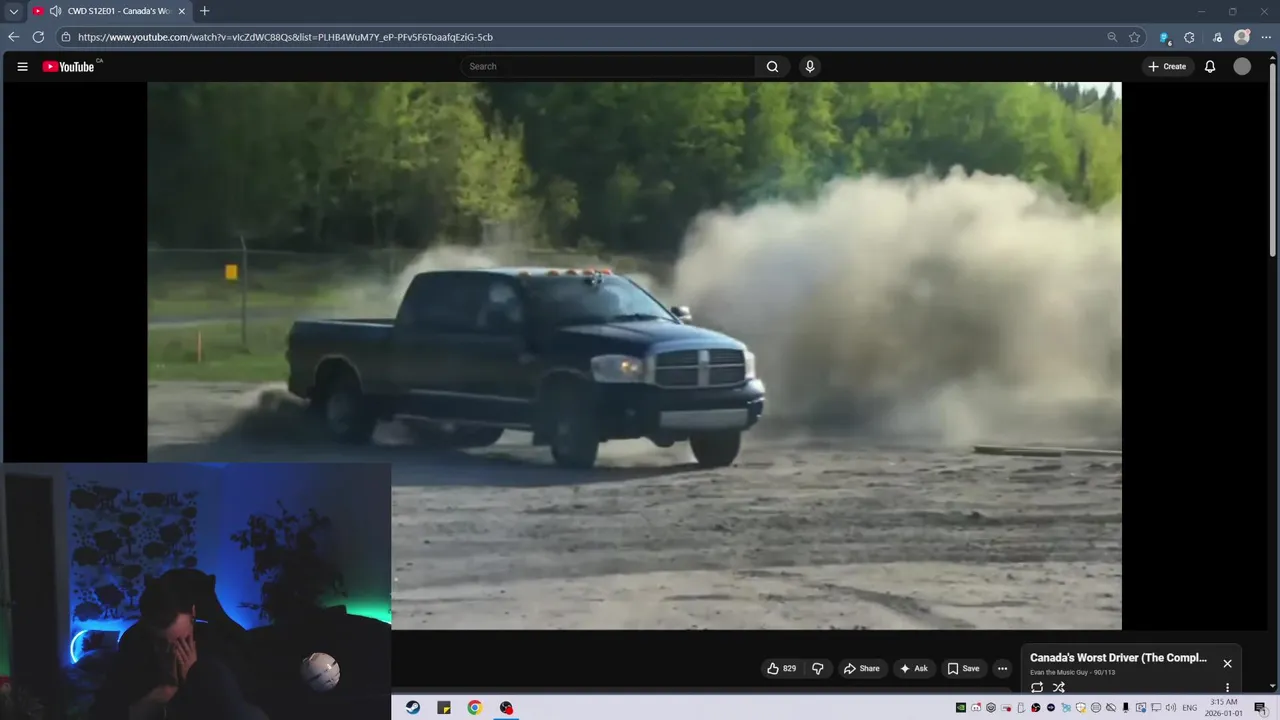The image size is (1280, 720).
Task: Click the video player to pause
Action: pyautogui.click(x=634, y=355)
